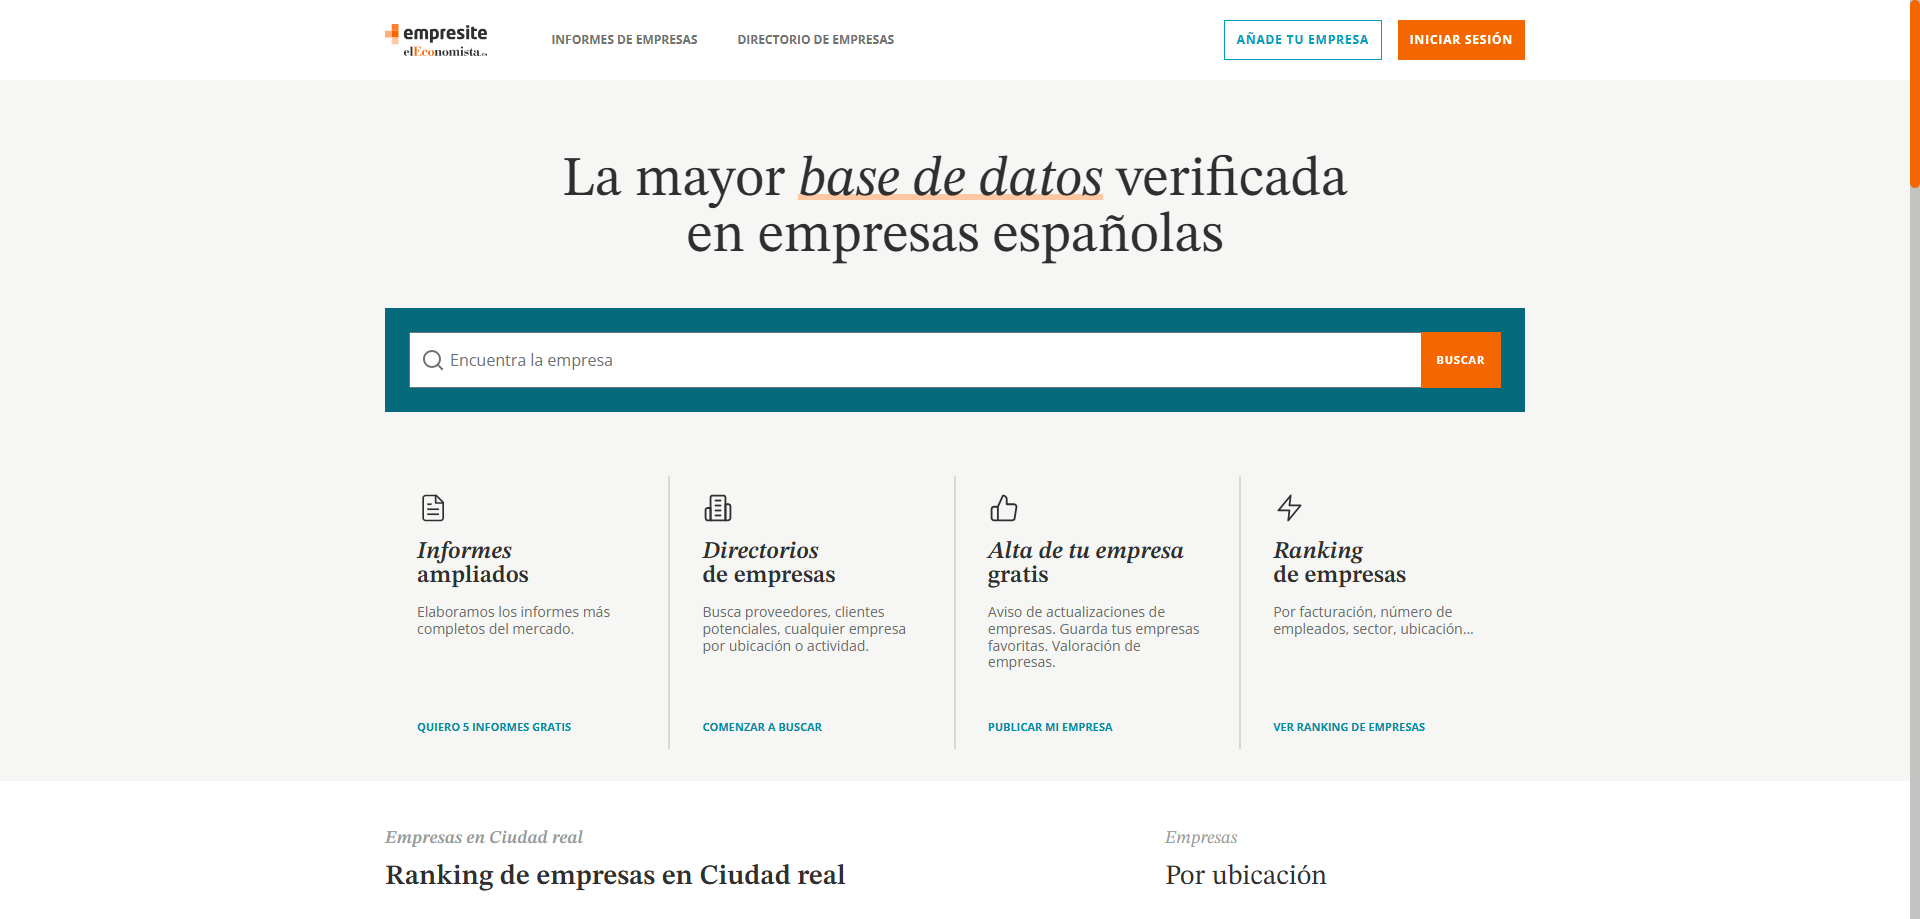The width and height of the screenshot is (1920, 919).
Task: Click the lightning bolt icon above Ranking de empresas
Action: (1289, 508)
